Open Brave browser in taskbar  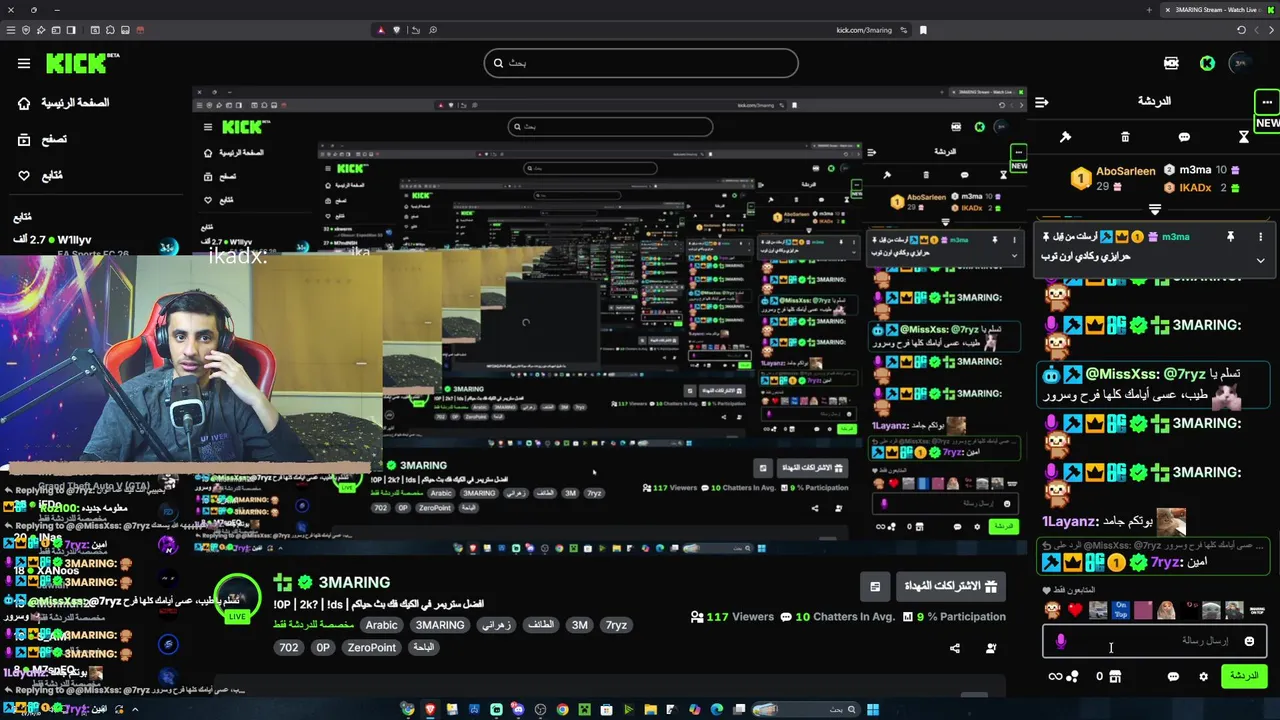pos(429,710)
